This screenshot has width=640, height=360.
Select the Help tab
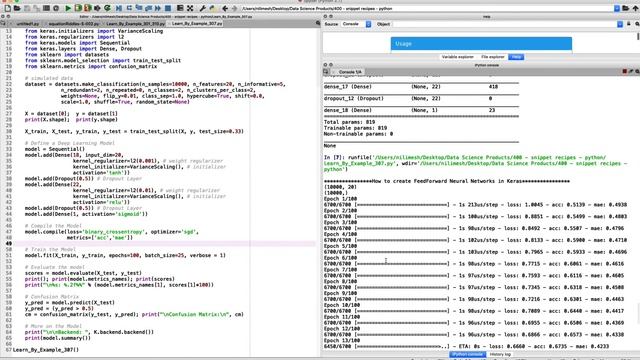516,57
